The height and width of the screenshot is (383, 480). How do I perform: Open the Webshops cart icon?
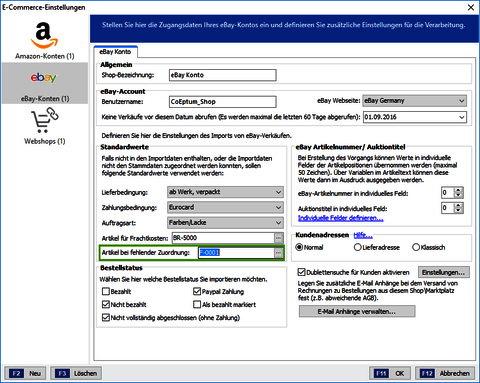click(45, 120)
